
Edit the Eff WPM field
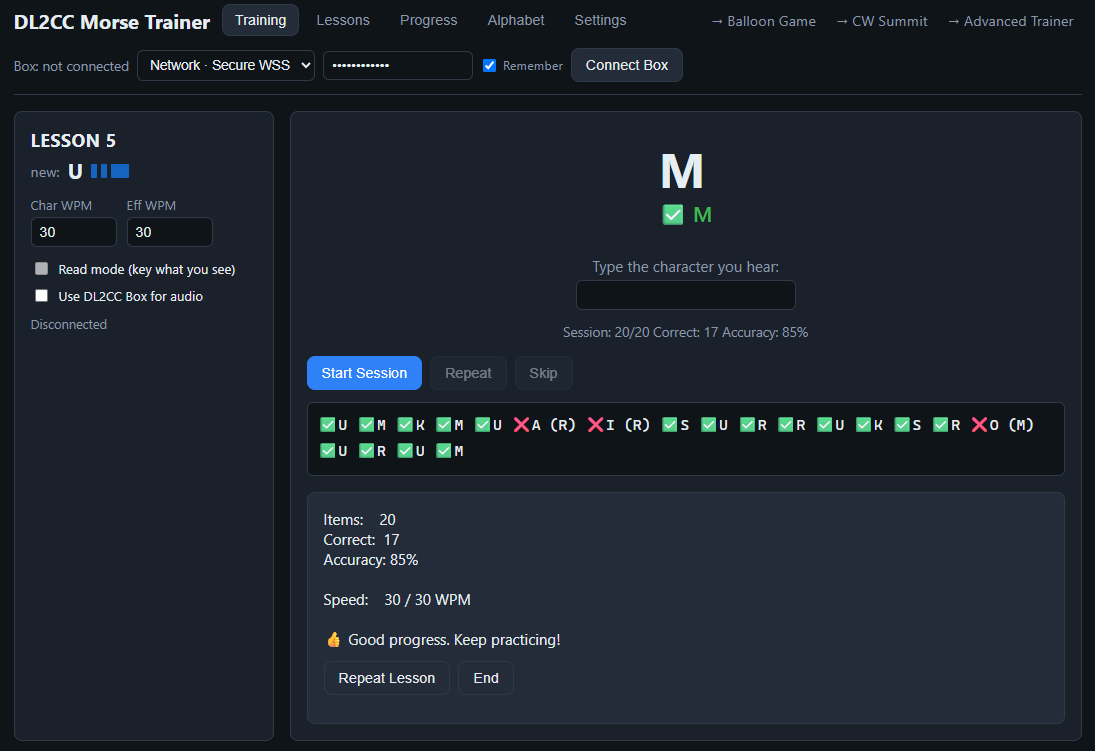click(170, 232)
